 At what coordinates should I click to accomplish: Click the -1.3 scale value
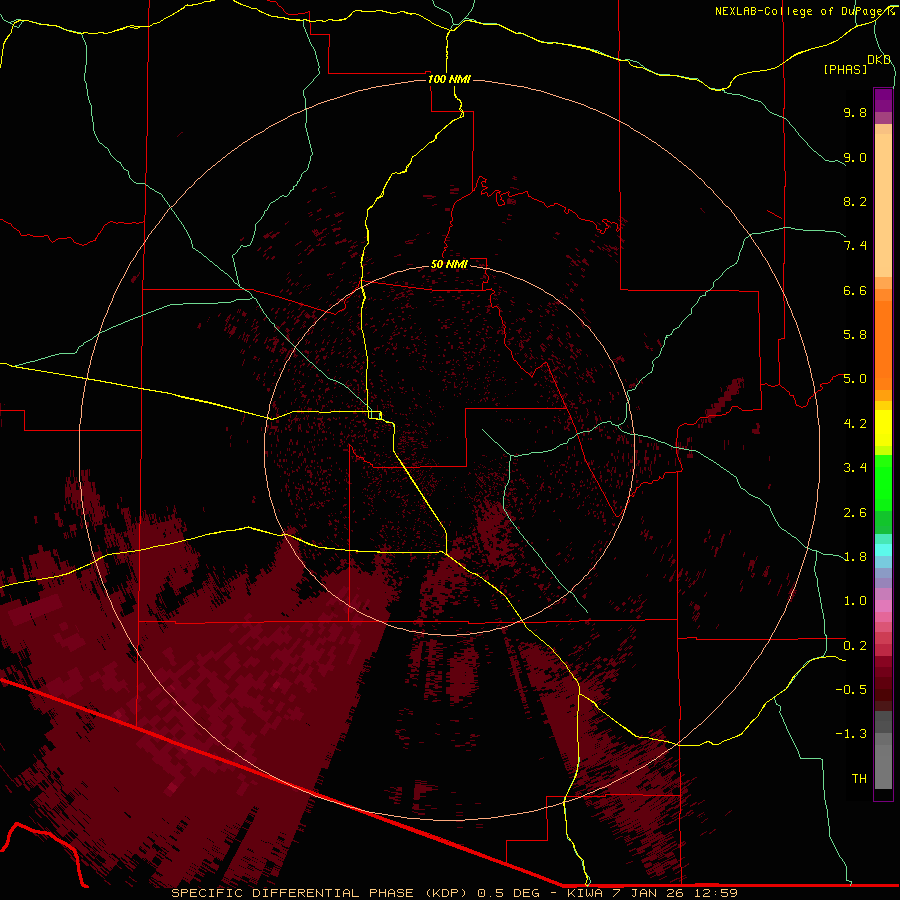pyautogui.click(x=851, y=734)
